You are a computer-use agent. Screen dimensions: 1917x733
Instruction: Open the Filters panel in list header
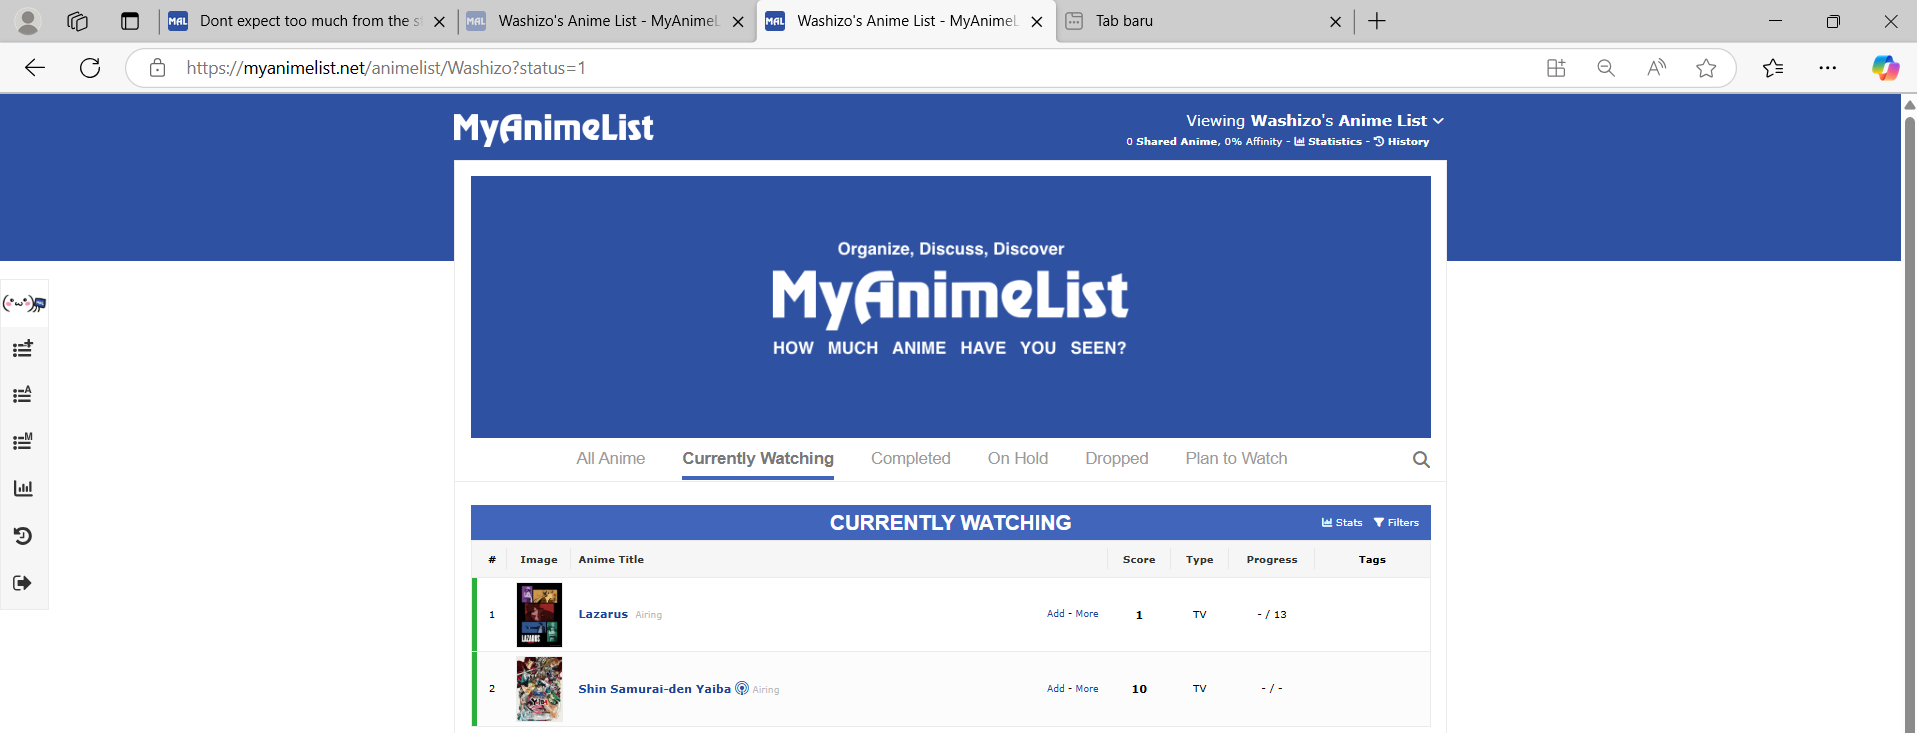click(x=1396, y=523)
